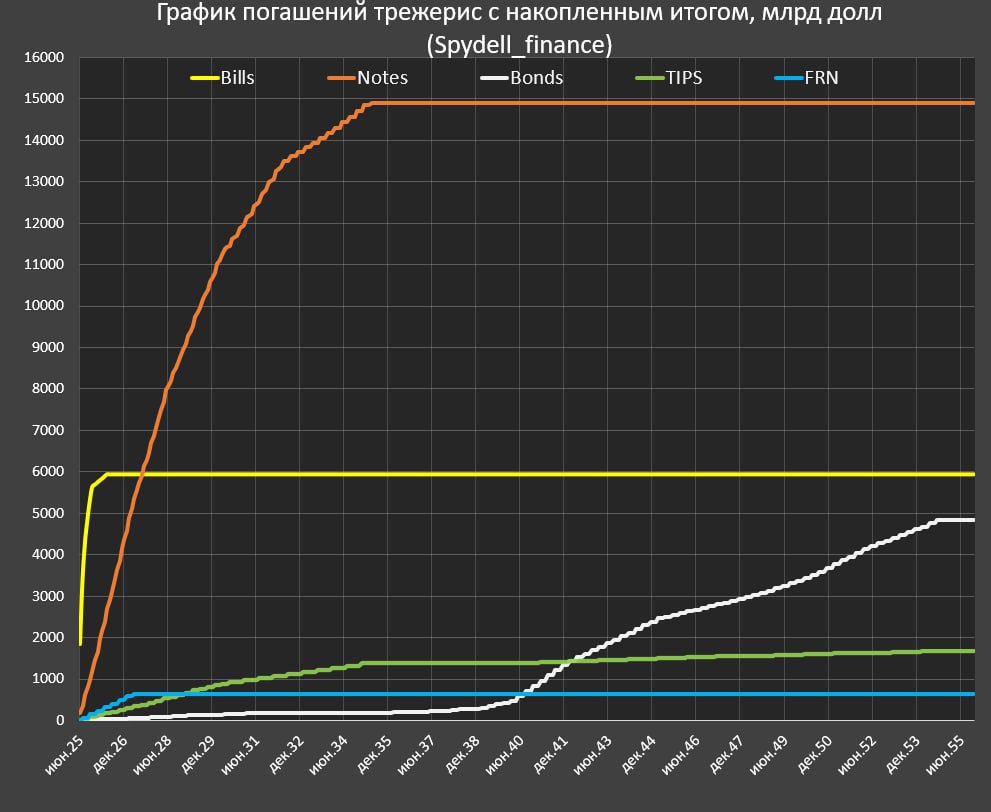The image size is (991, 812).
Task: Click the 6000 y-axis label
Action: (x=48, y=471)
